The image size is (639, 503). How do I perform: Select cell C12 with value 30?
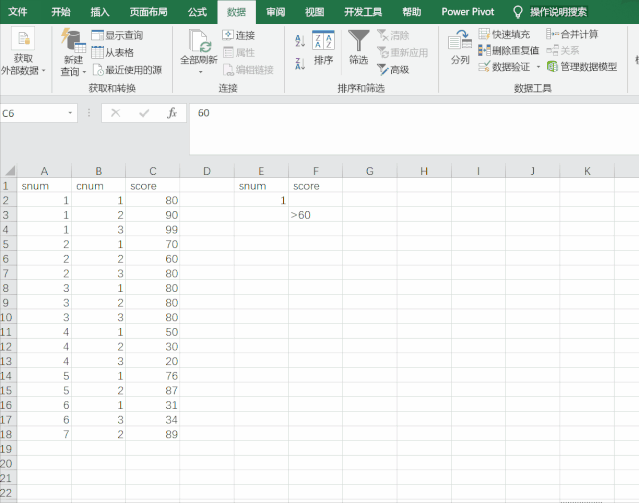click(152, 346)
